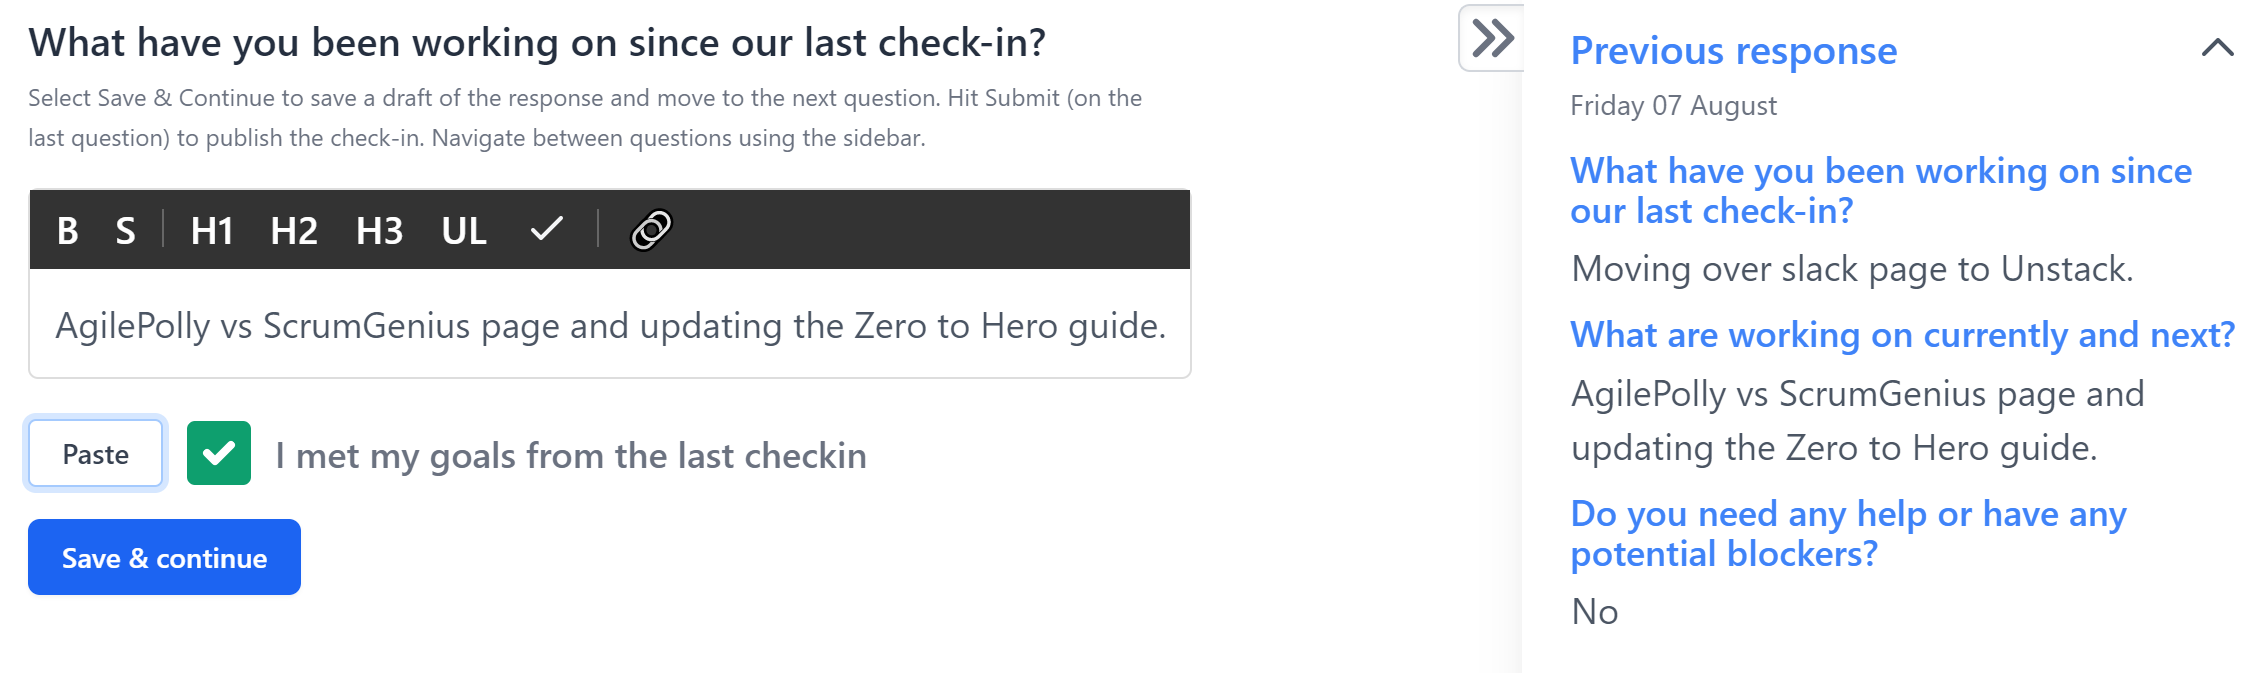Image resolution: width=2265 pixels, height=673 pixels.
Task: Collapse the Previous response section
Action: pyautogui.click(x=2216, y=49)
